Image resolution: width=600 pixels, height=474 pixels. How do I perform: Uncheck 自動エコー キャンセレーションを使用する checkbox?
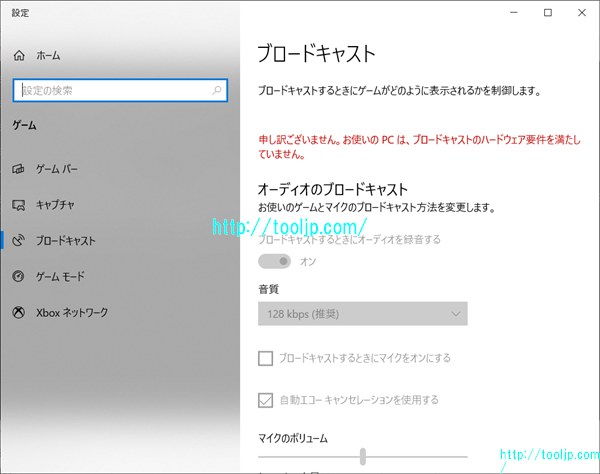coord(266,400)
